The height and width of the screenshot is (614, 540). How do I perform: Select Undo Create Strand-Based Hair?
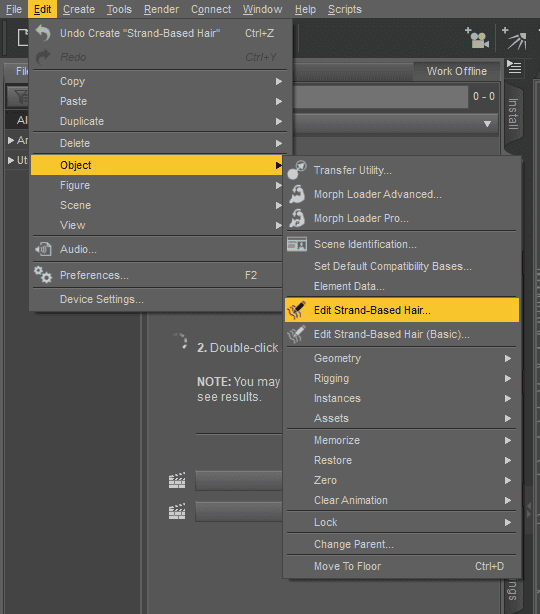click(x=159, y=33)
